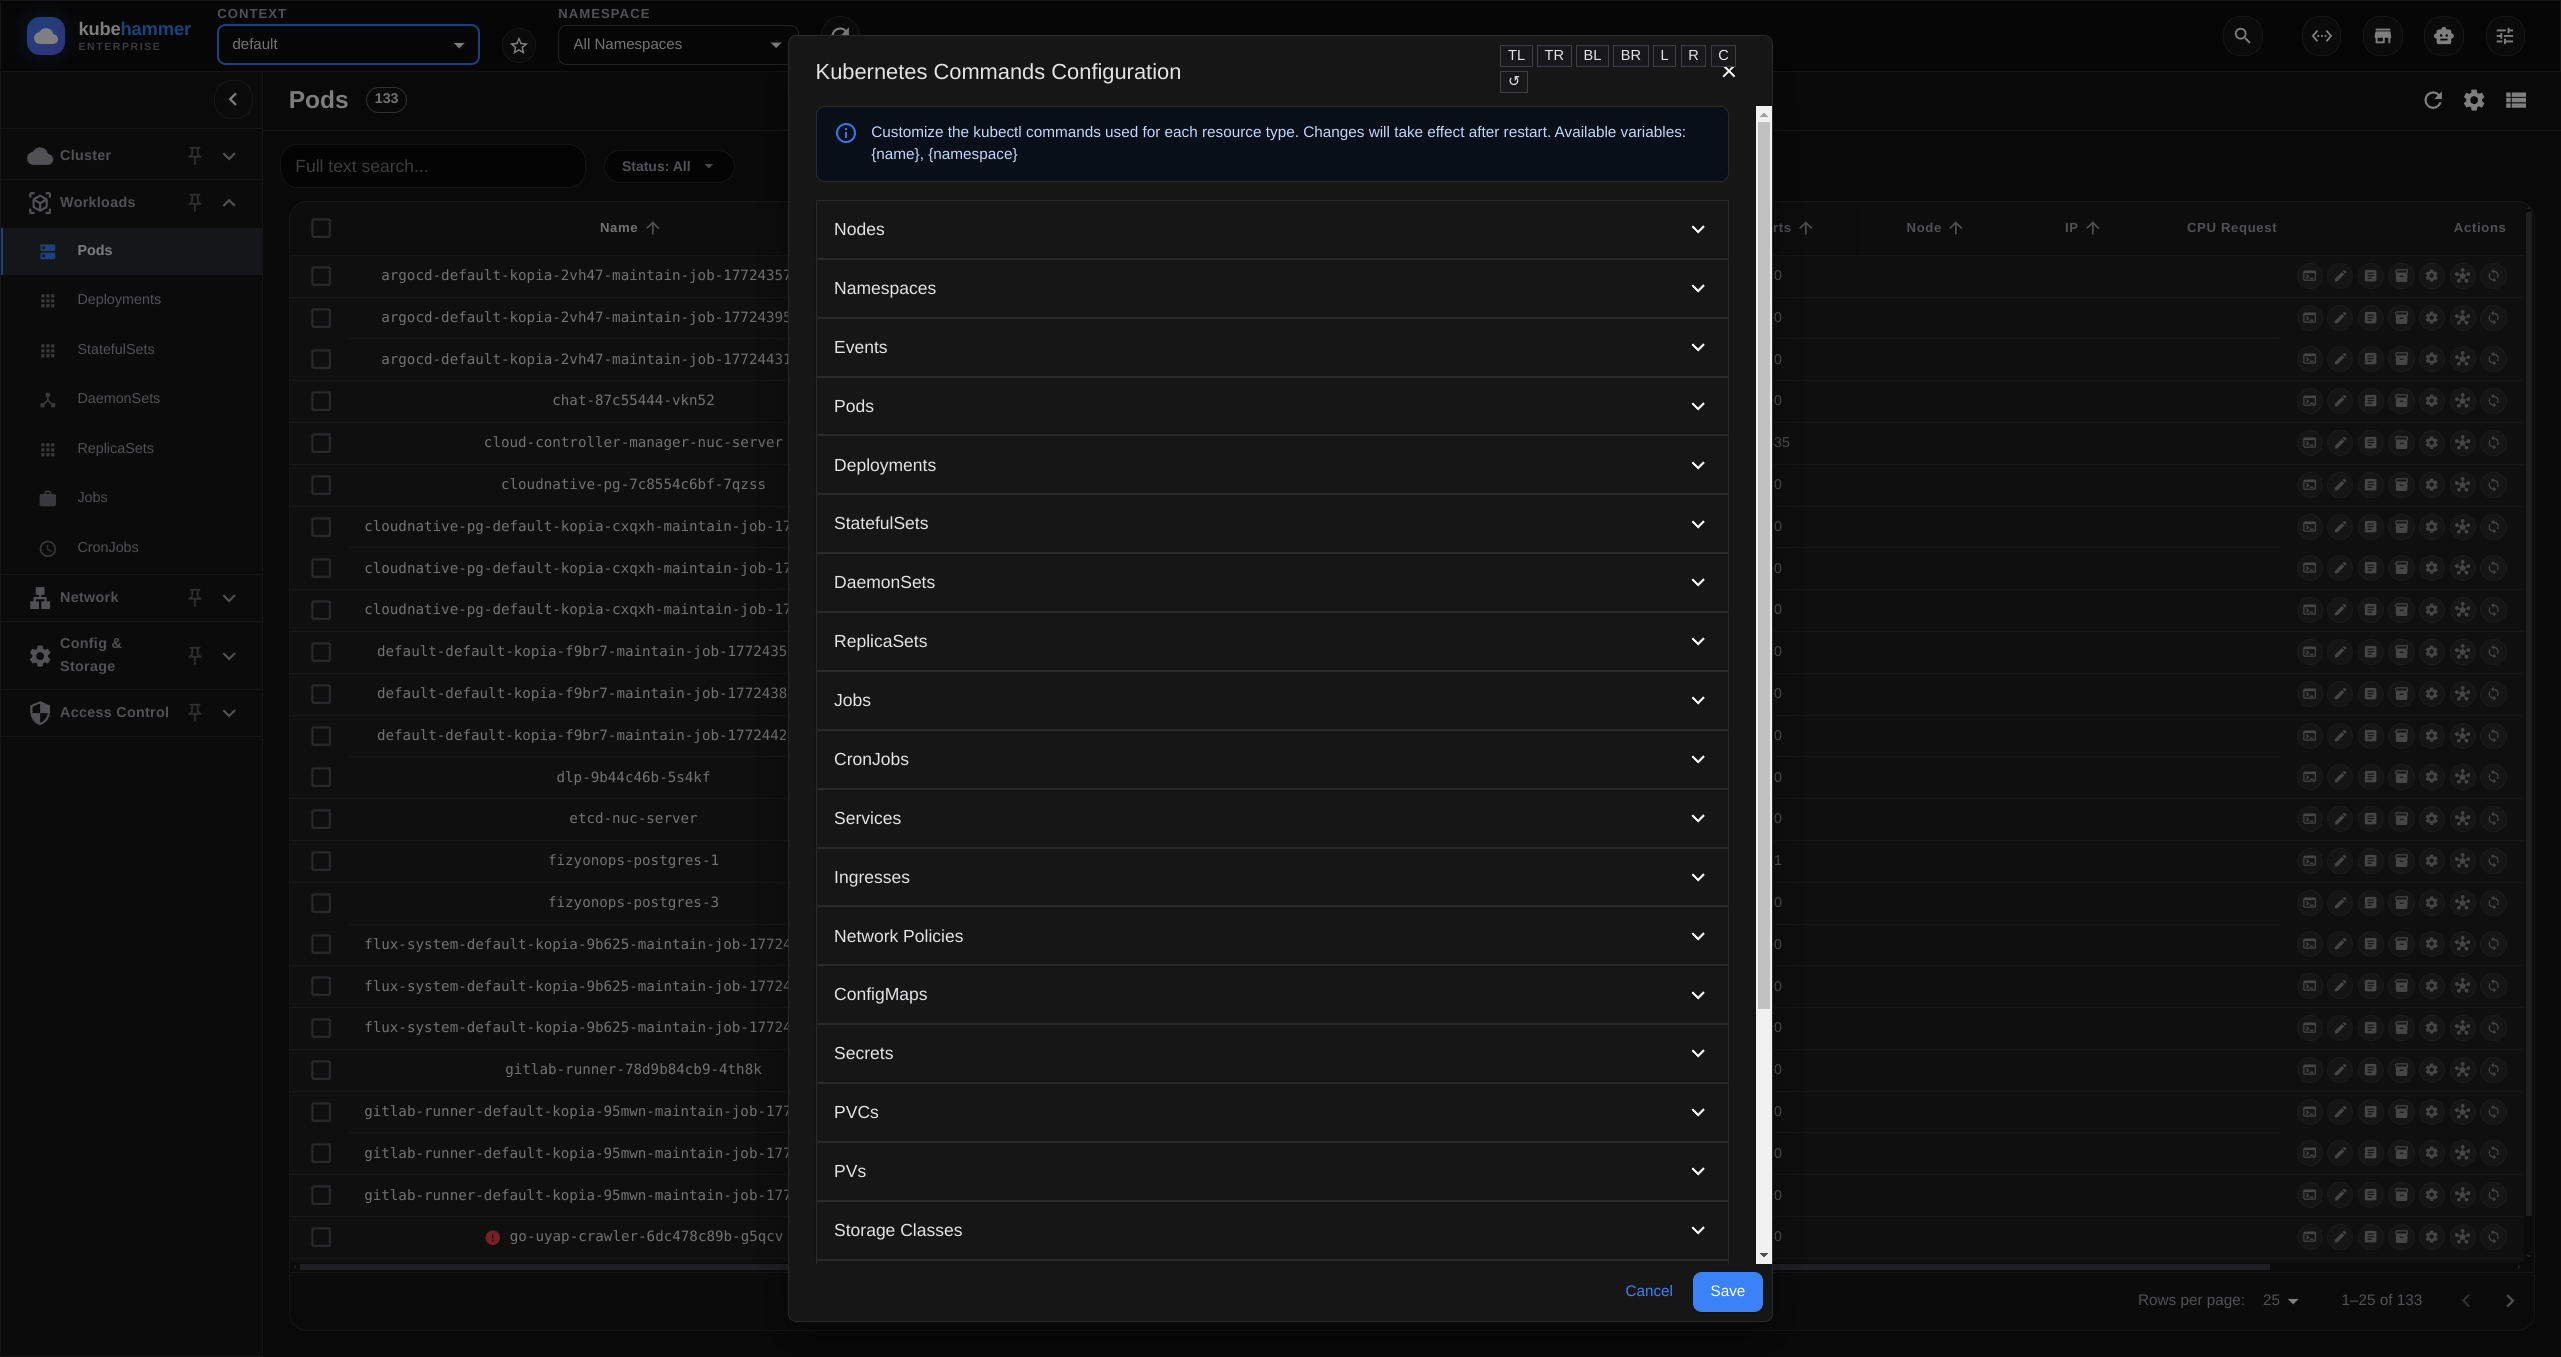Click the edit pencil icon in the first pod row
The width and height of the screenshot is (2561, 1357).
[2340, 276]
